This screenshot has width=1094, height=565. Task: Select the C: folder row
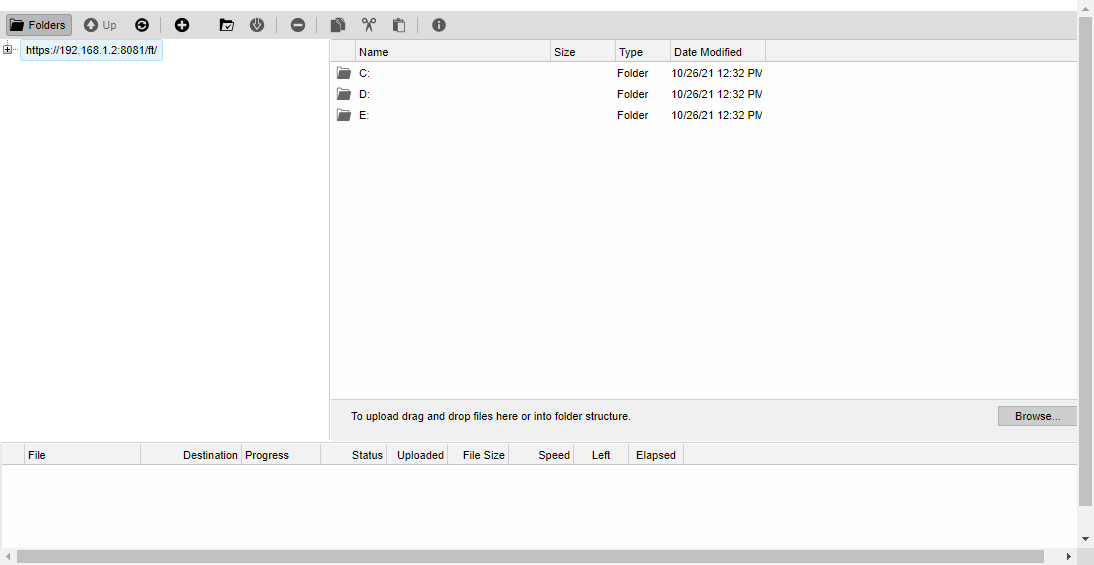(548, 73)
